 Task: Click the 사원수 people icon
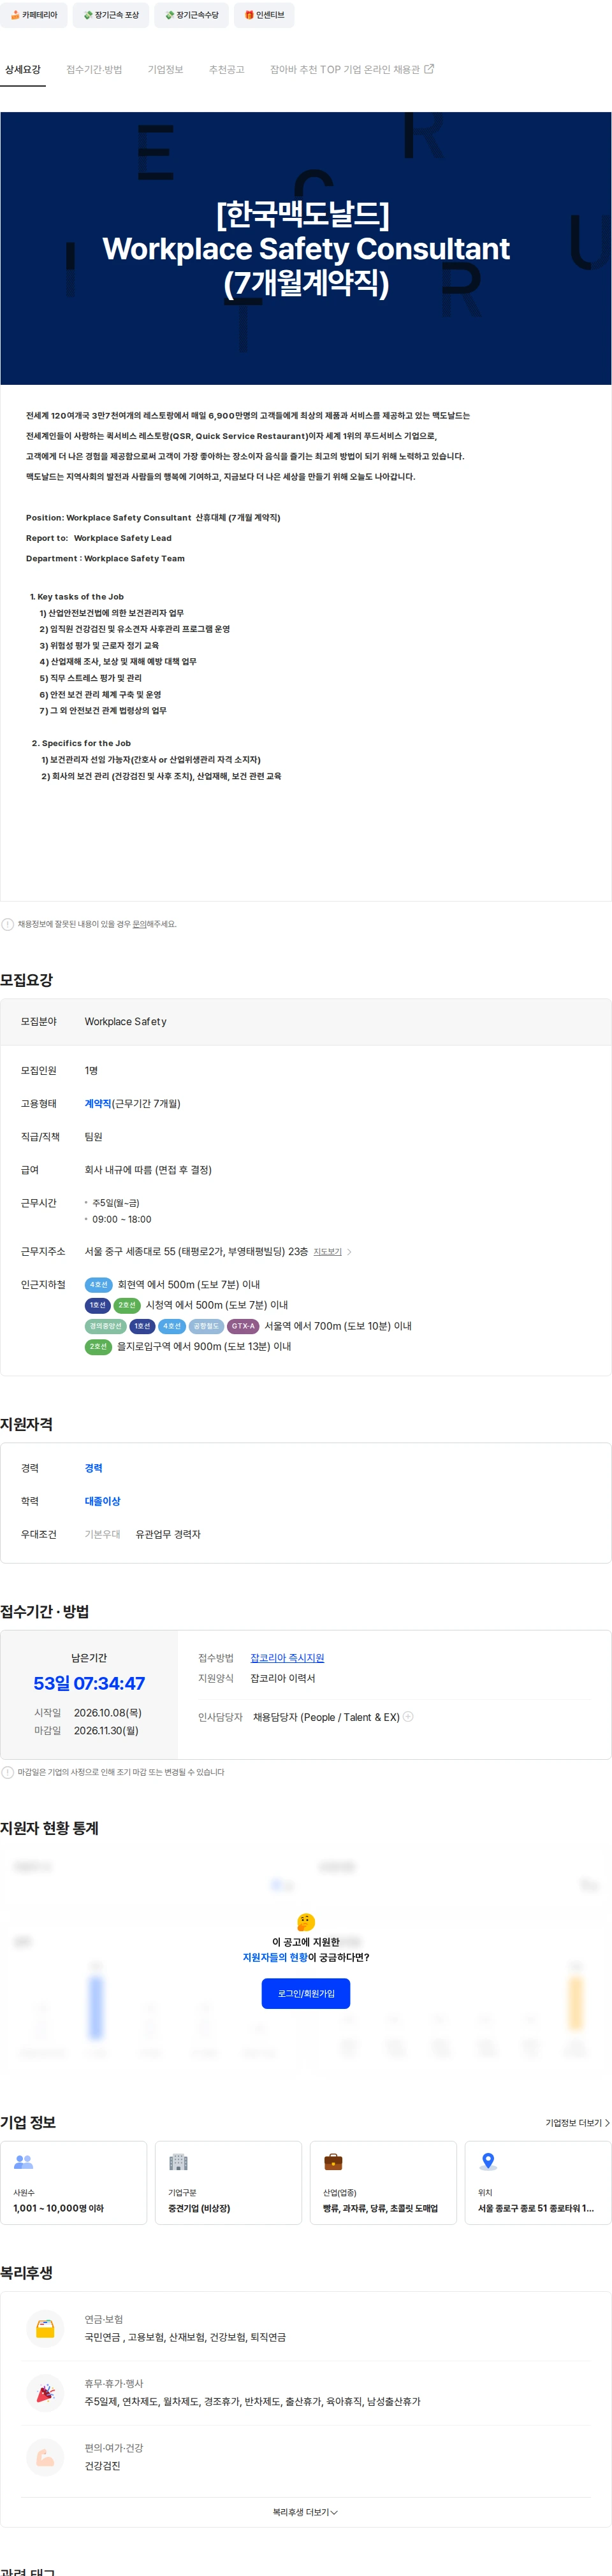point(24,2161)
